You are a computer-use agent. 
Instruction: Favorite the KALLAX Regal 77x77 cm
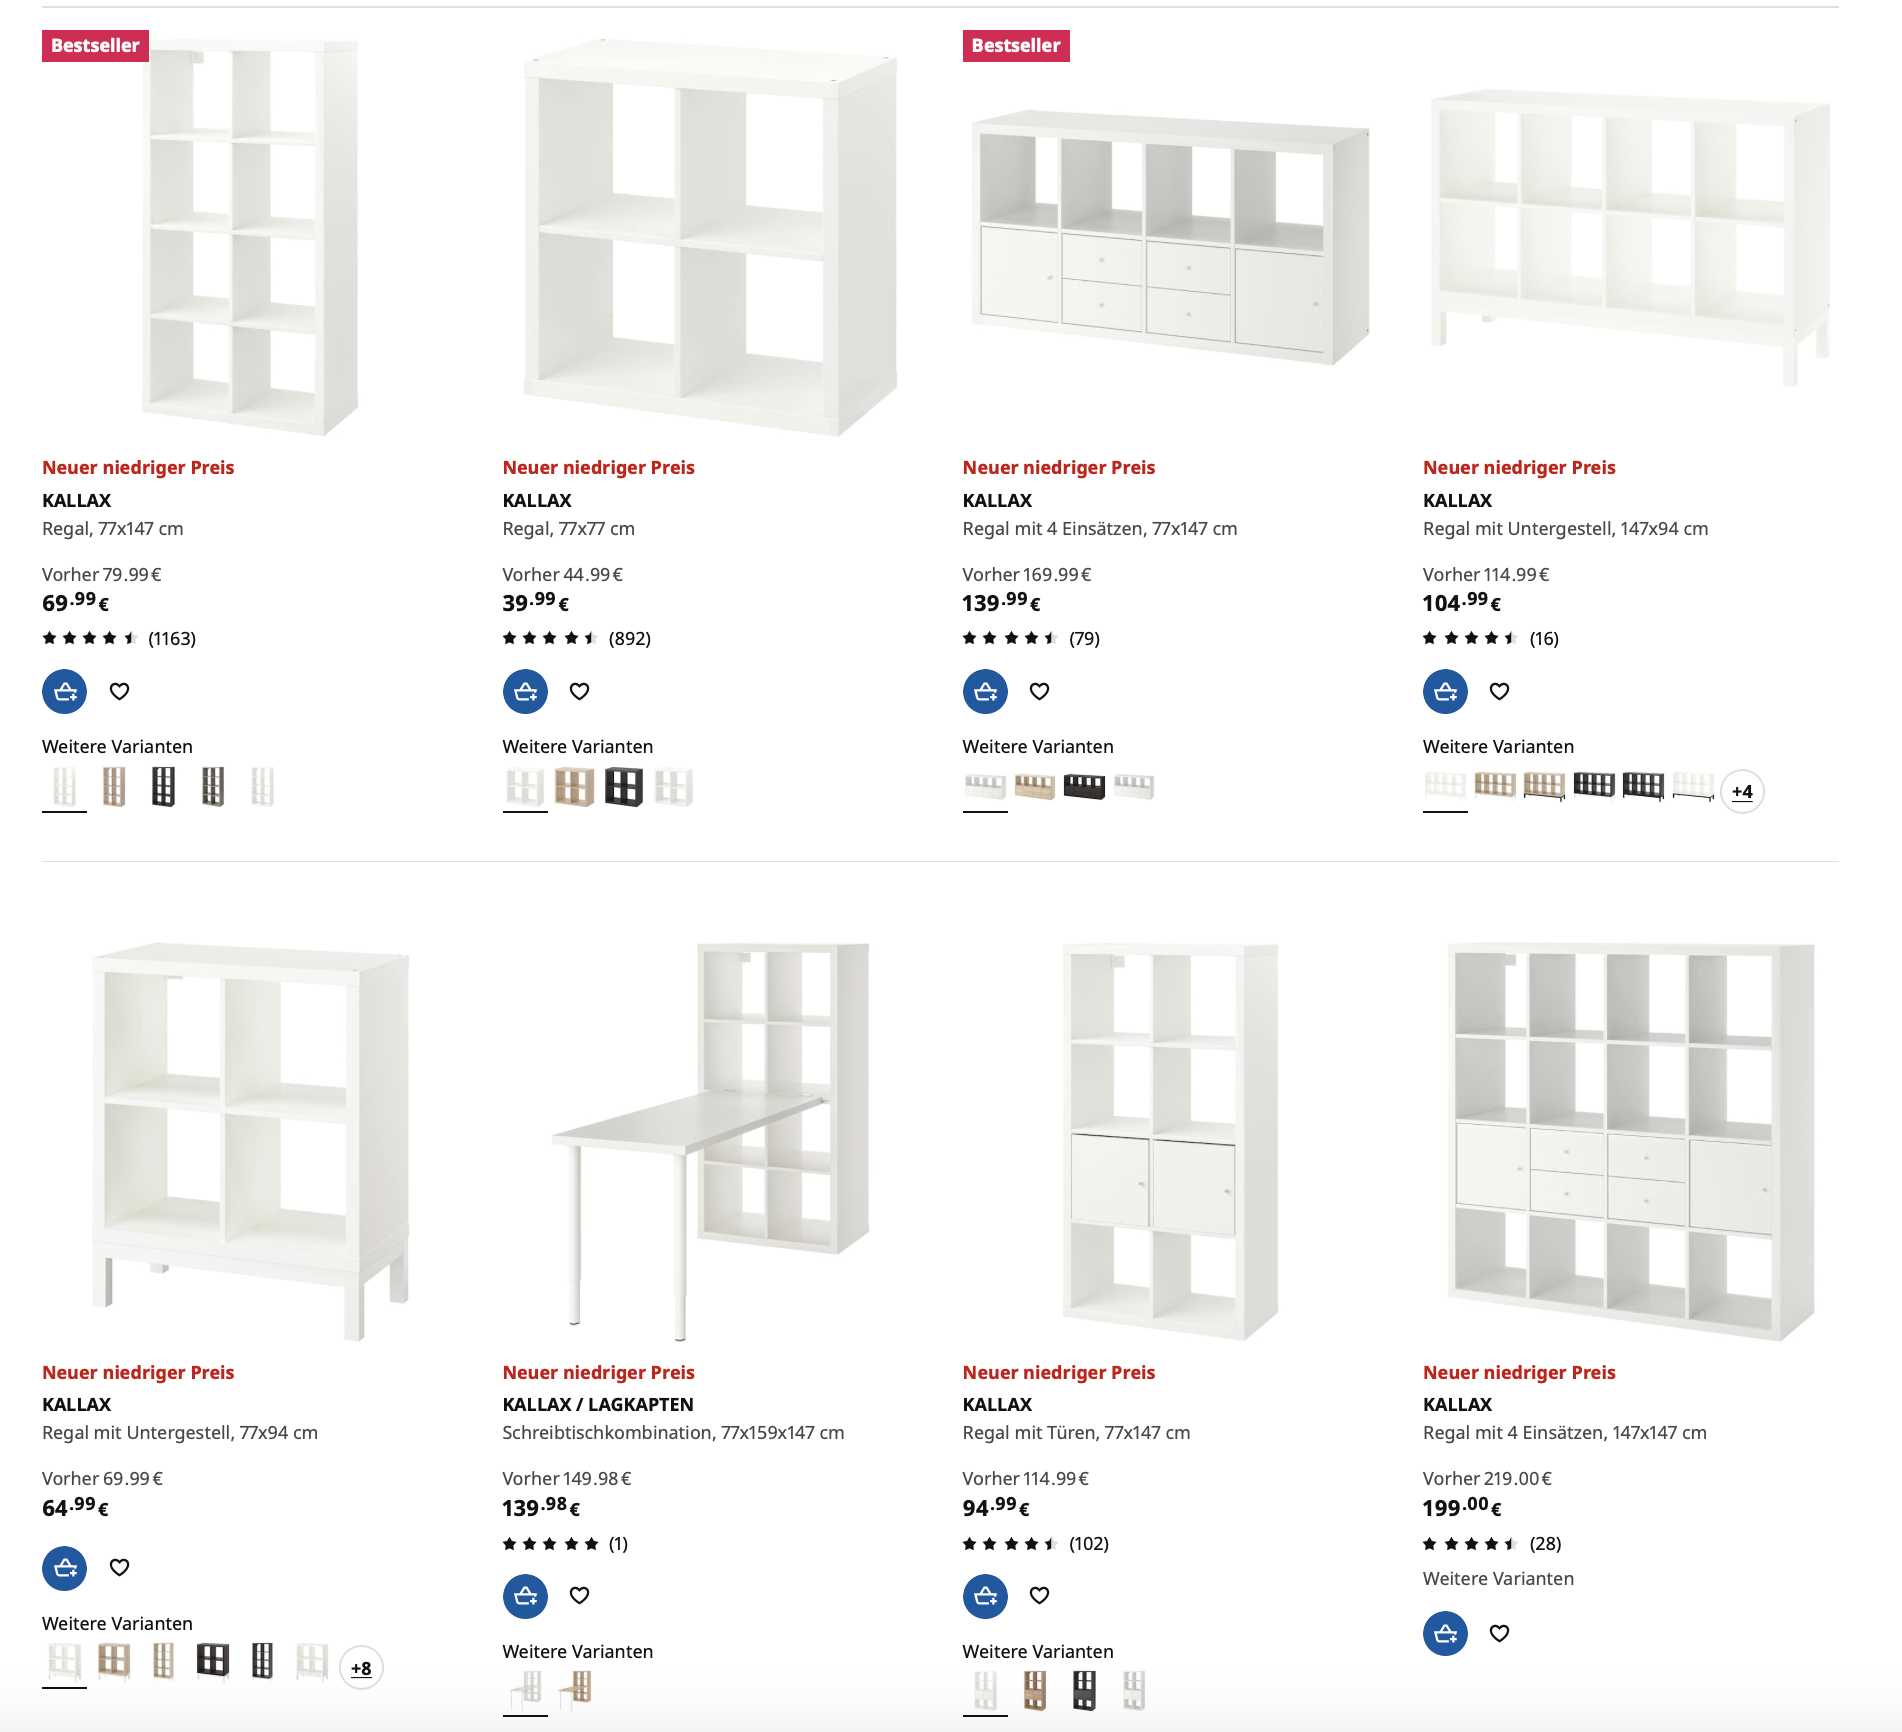[x=579, y=691]
